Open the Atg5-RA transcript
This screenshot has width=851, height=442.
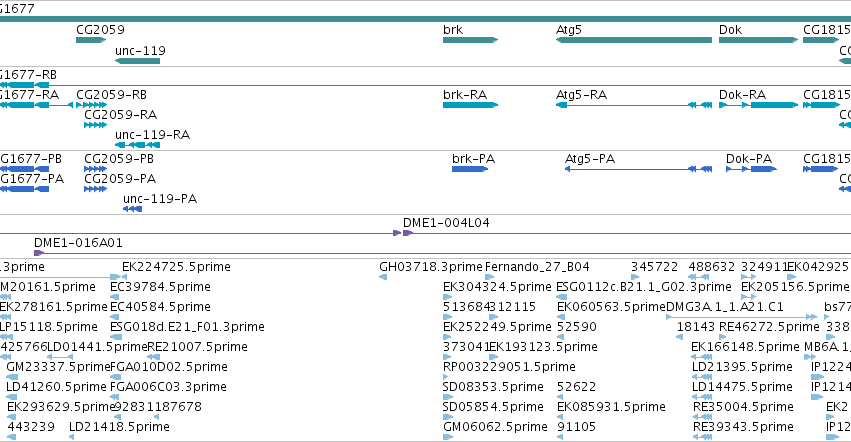pyautogui.click(x=633, y=105)
